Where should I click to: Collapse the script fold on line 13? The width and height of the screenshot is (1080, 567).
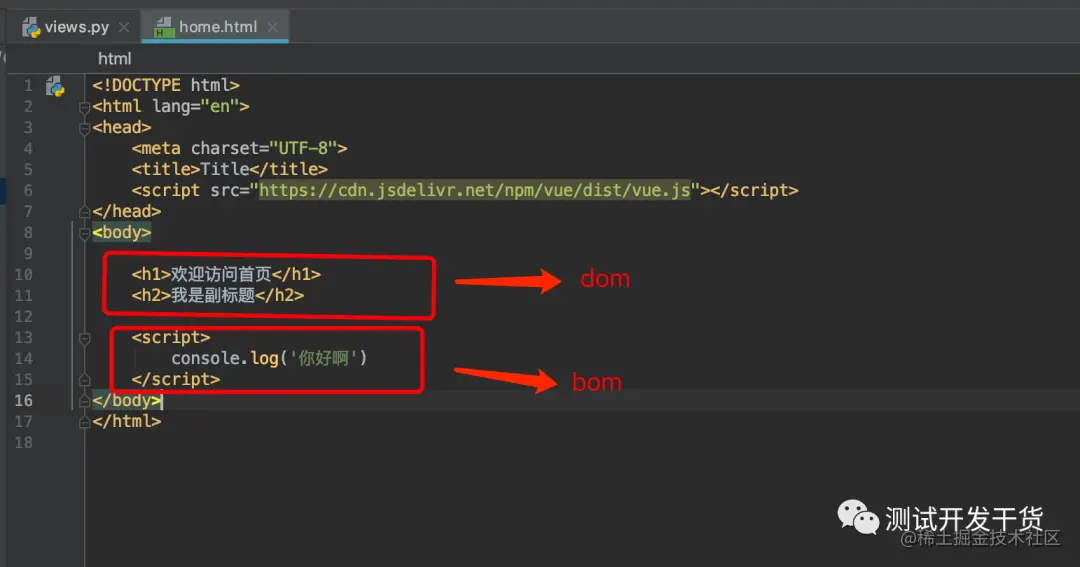point(84,338)
